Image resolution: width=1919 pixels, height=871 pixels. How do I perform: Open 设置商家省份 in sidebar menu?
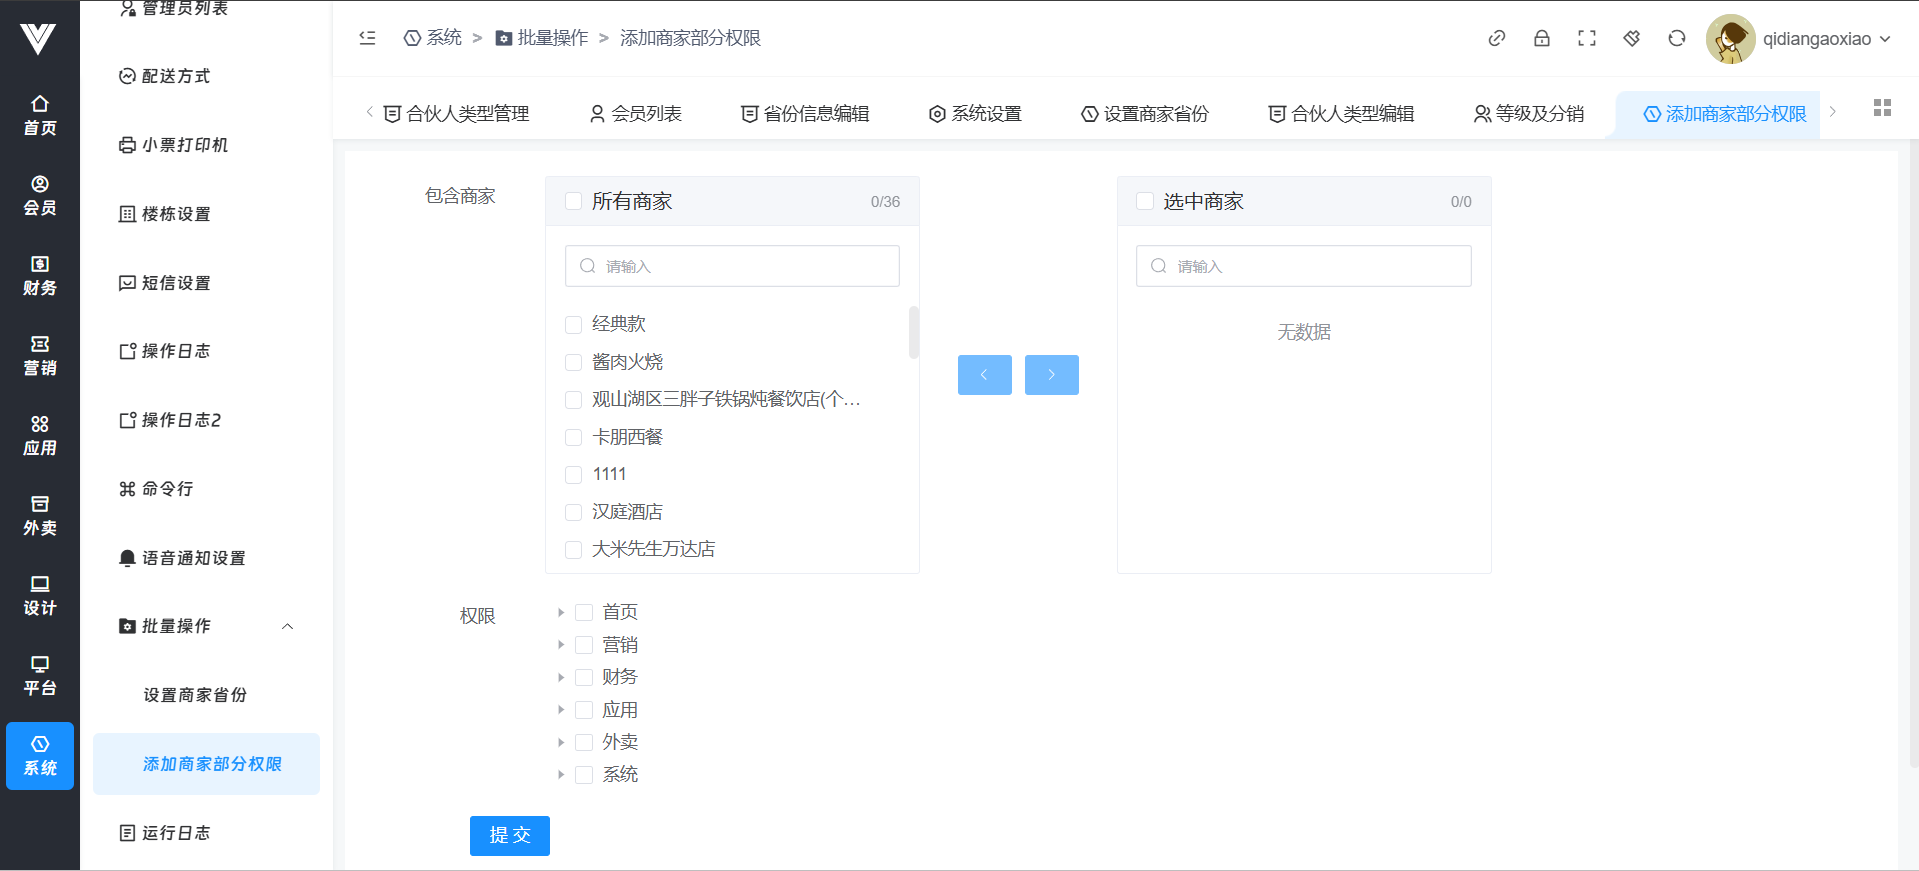195,695
